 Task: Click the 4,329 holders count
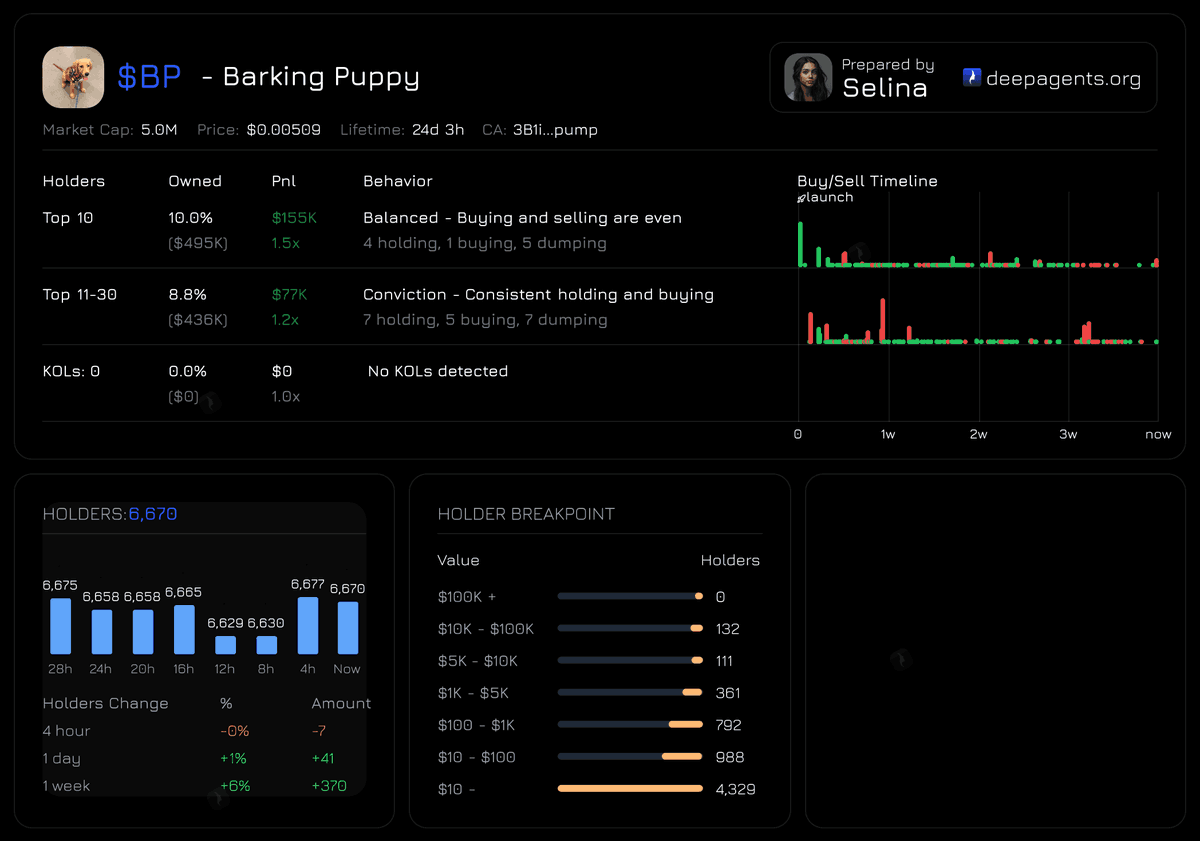735,789
